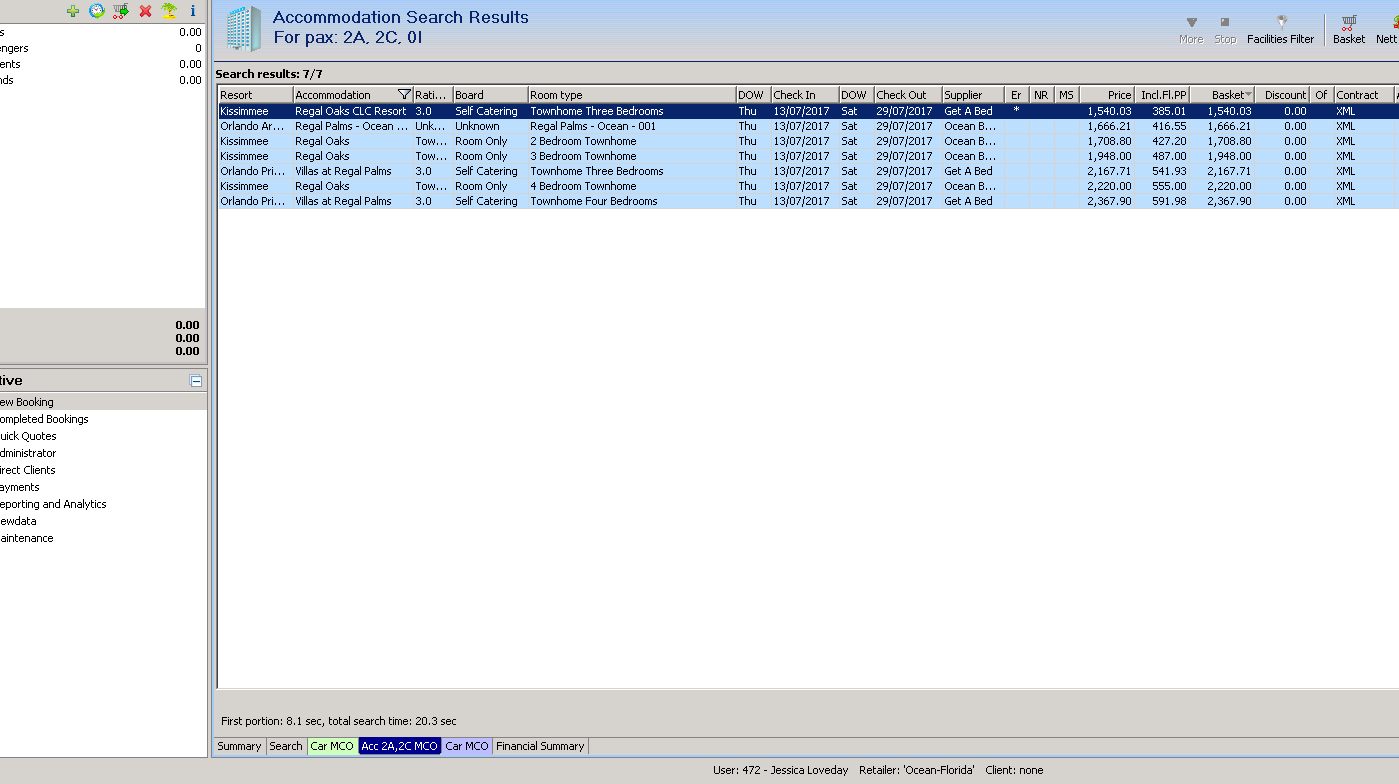Click the 1,666.21 price cell
Viewport: 1399px width, 784px height.
tap(1107, 126)
